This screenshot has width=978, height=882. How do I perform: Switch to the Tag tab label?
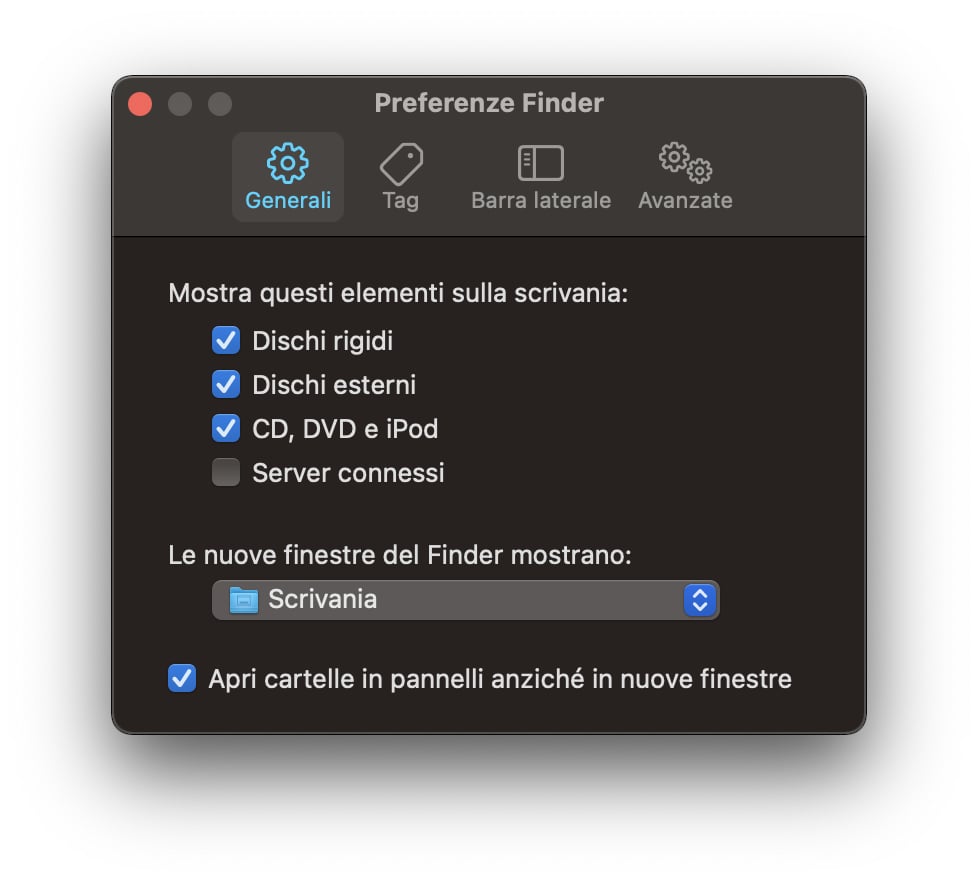click(400, 201)
